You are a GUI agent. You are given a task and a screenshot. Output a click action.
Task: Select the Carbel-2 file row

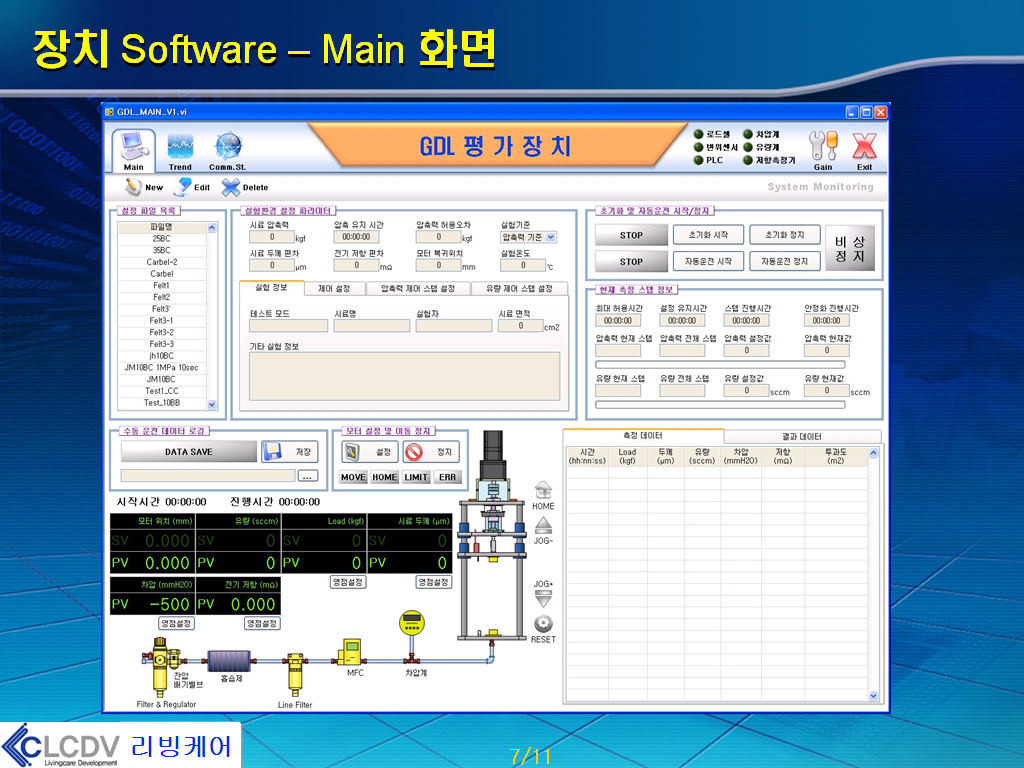(x=162, y=263)
